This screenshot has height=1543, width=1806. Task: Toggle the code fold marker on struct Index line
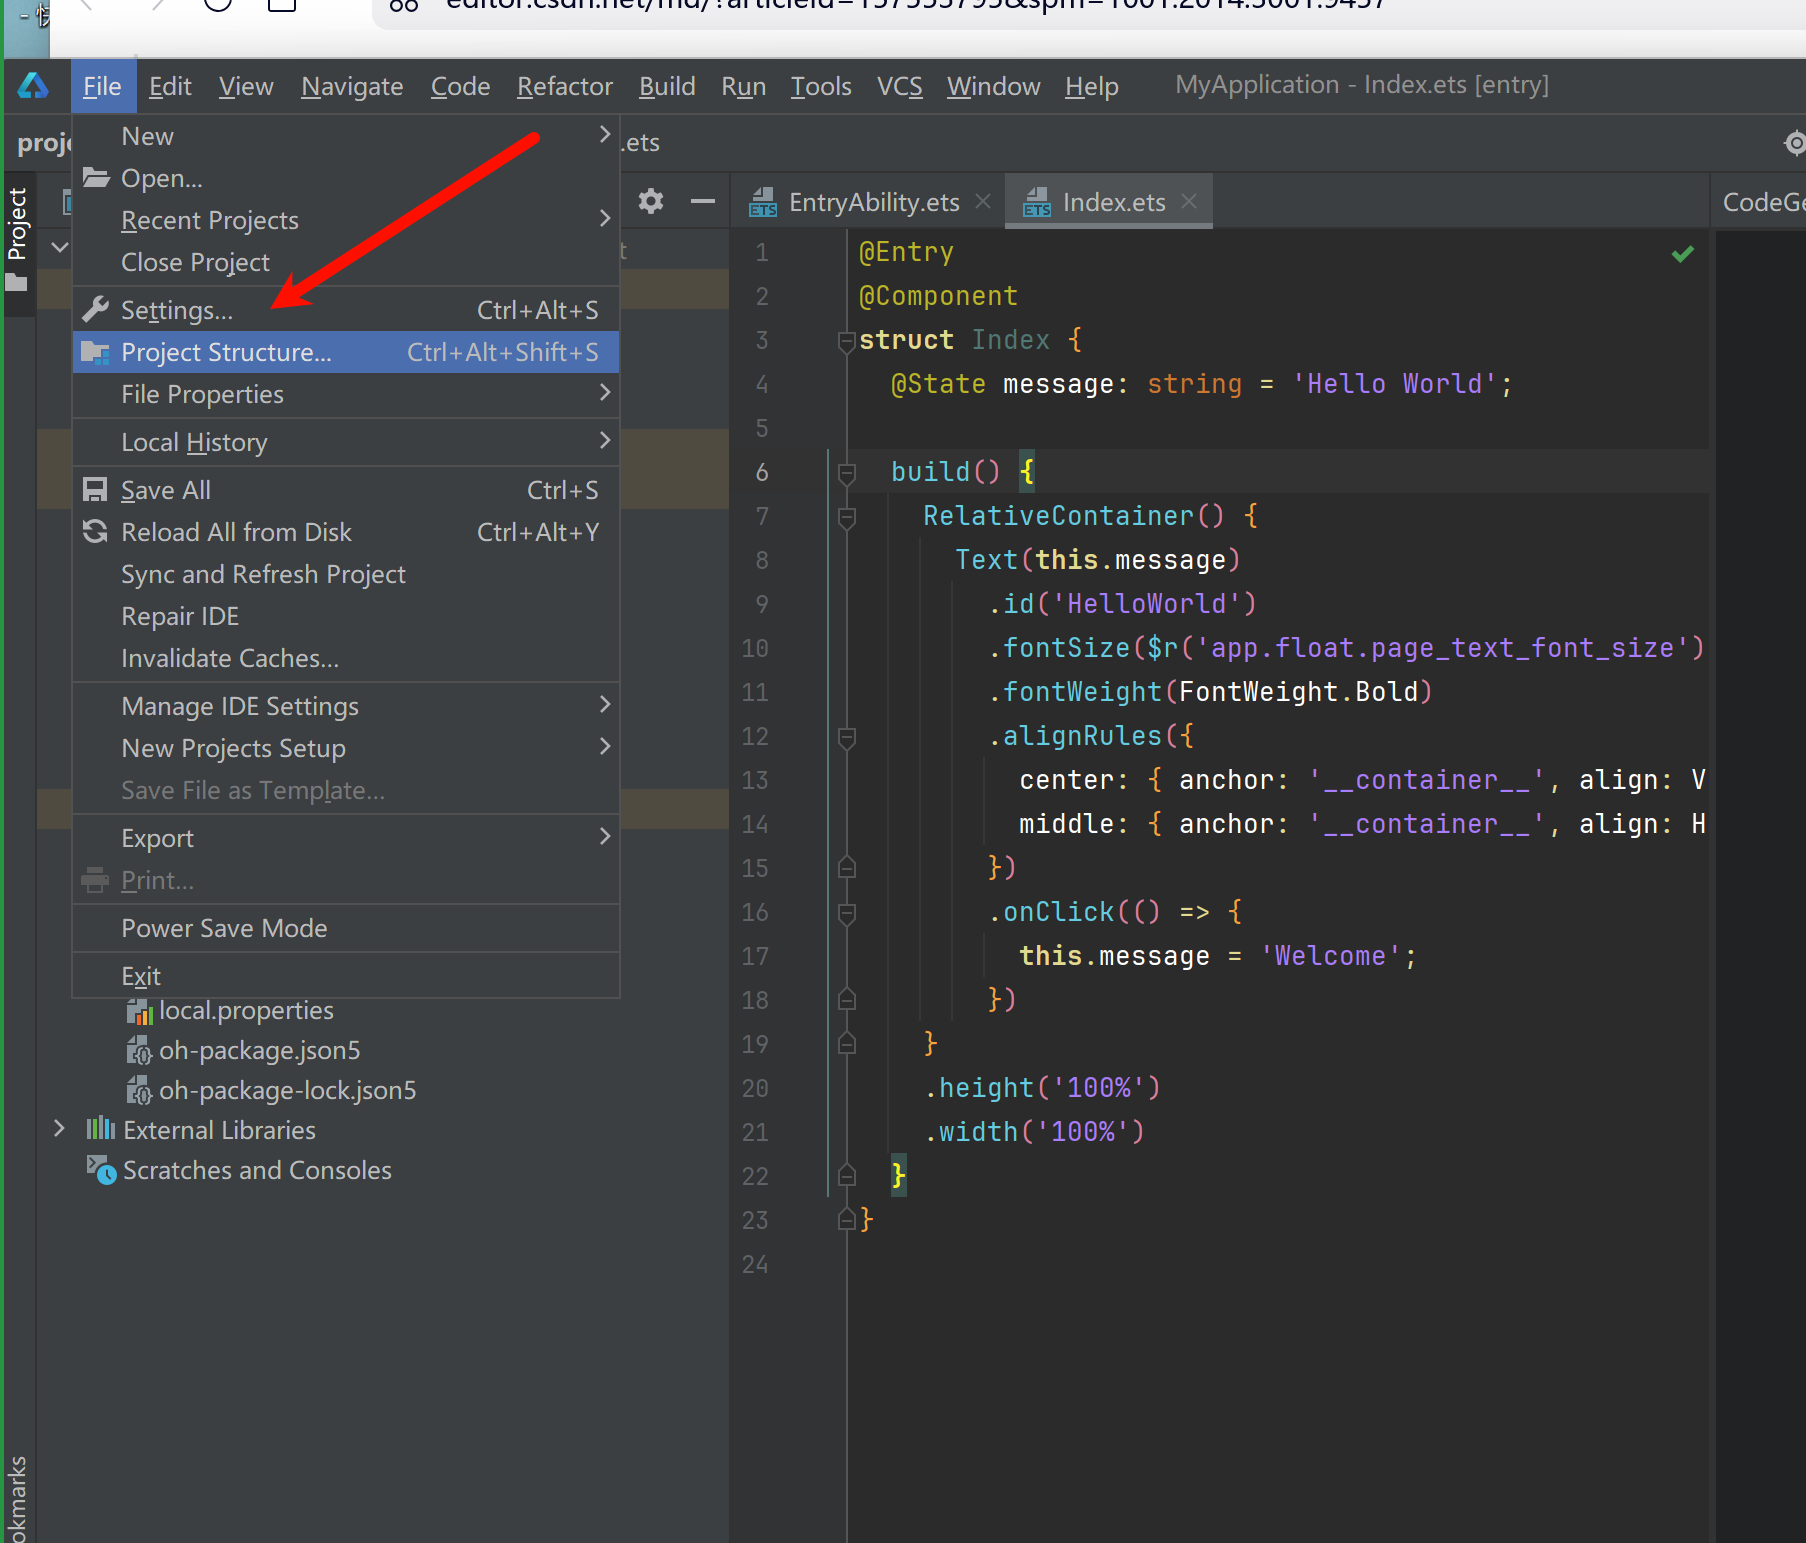click(846, 341)
